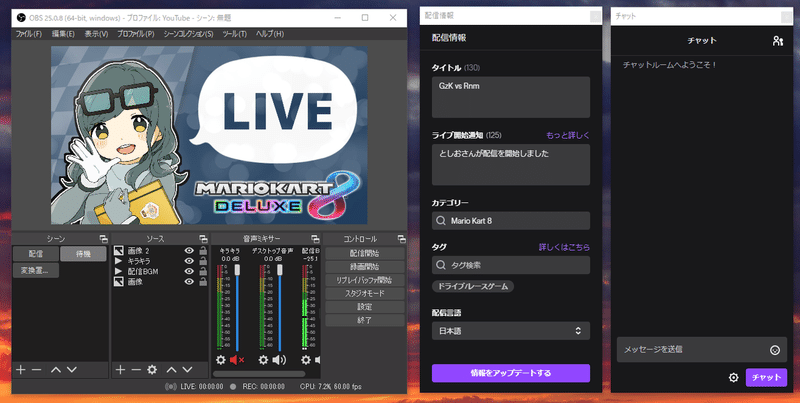Click the audio mixer horizontal scrollbar

pos(259,374)
